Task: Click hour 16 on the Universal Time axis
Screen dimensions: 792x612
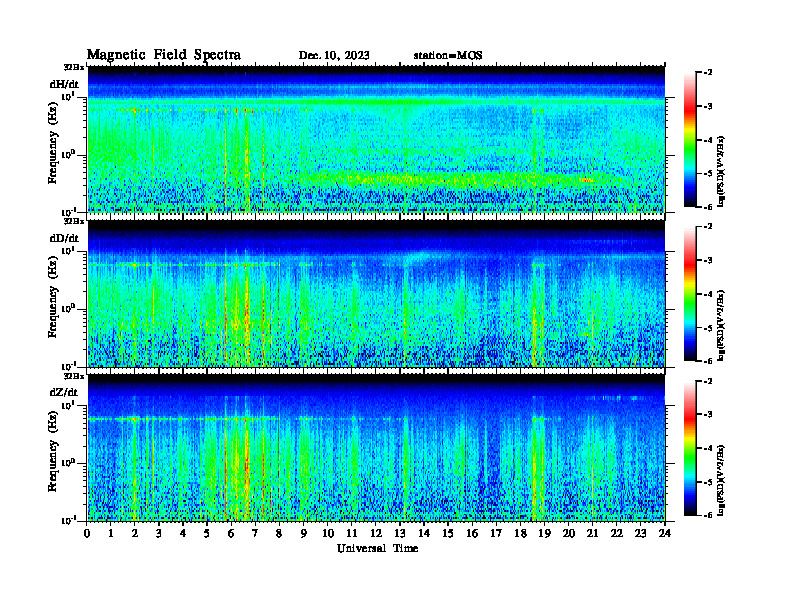Action: (472, 534)
